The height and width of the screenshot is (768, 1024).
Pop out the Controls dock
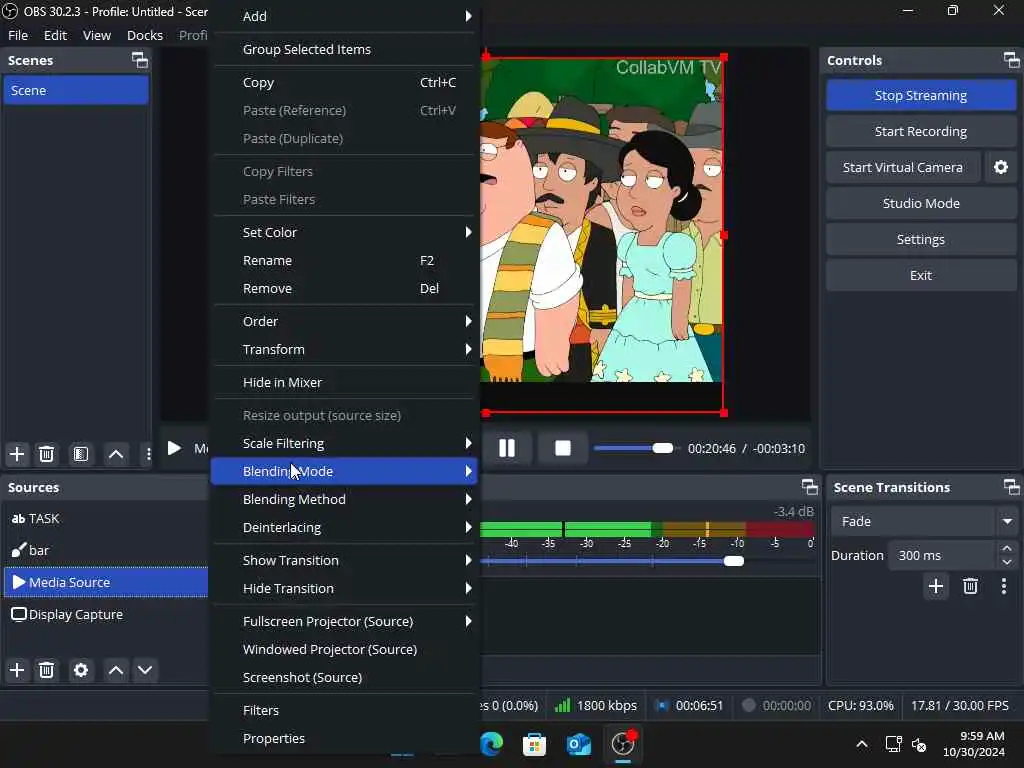1011,60
